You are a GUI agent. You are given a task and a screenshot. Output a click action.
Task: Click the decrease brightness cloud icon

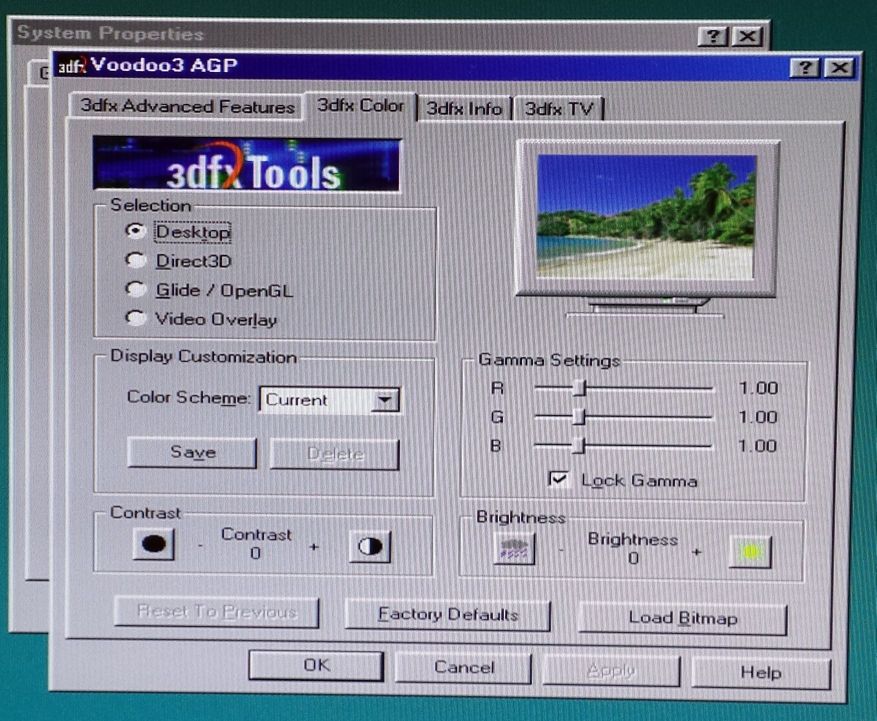pyautogui.click(x=514, y=549)
